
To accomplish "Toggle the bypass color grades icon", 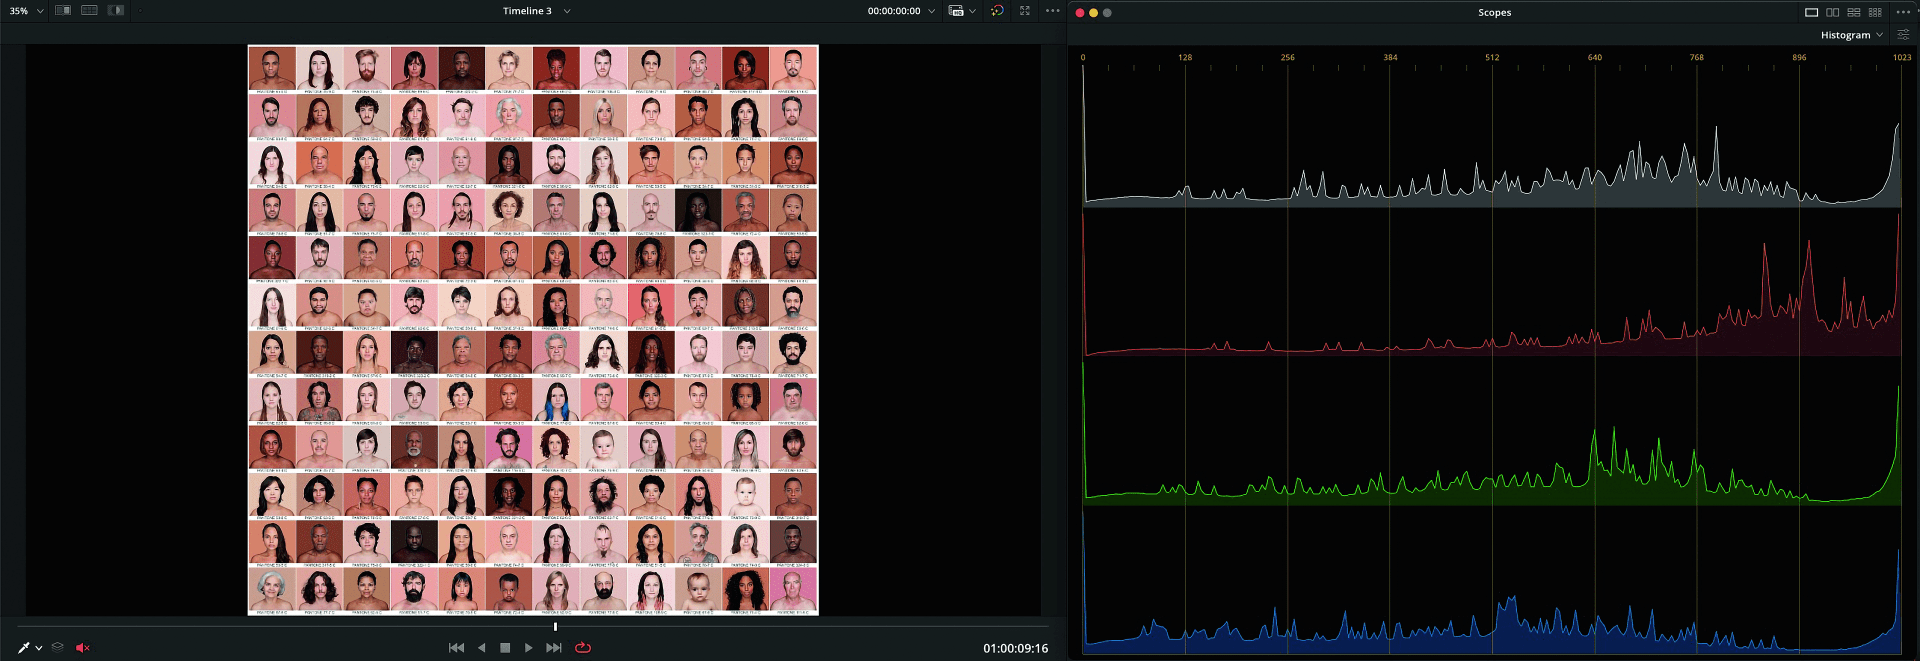I will (x=997, y=11).
